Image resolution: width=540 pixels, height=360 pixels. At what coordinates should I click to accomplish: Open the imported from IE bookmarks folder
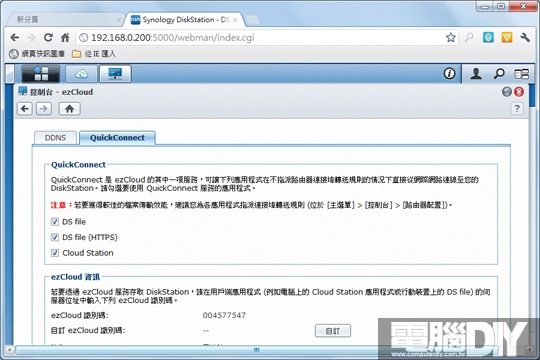(x=94, y=54)
